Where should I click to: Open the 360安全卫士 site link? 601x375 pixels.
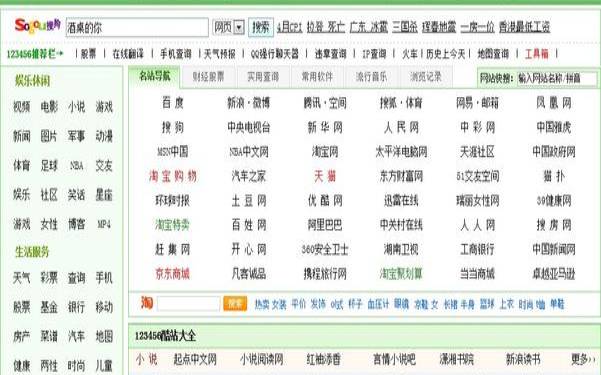click(325, 250)
